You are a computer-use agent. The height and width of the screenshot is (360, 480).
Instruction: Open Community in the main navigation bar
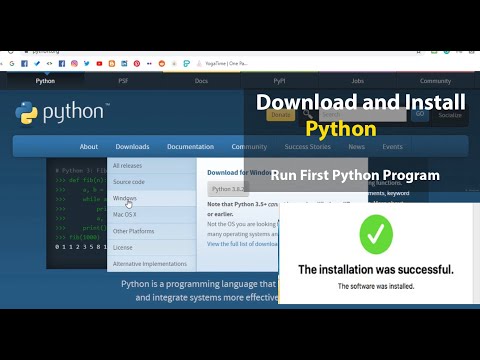249,147
